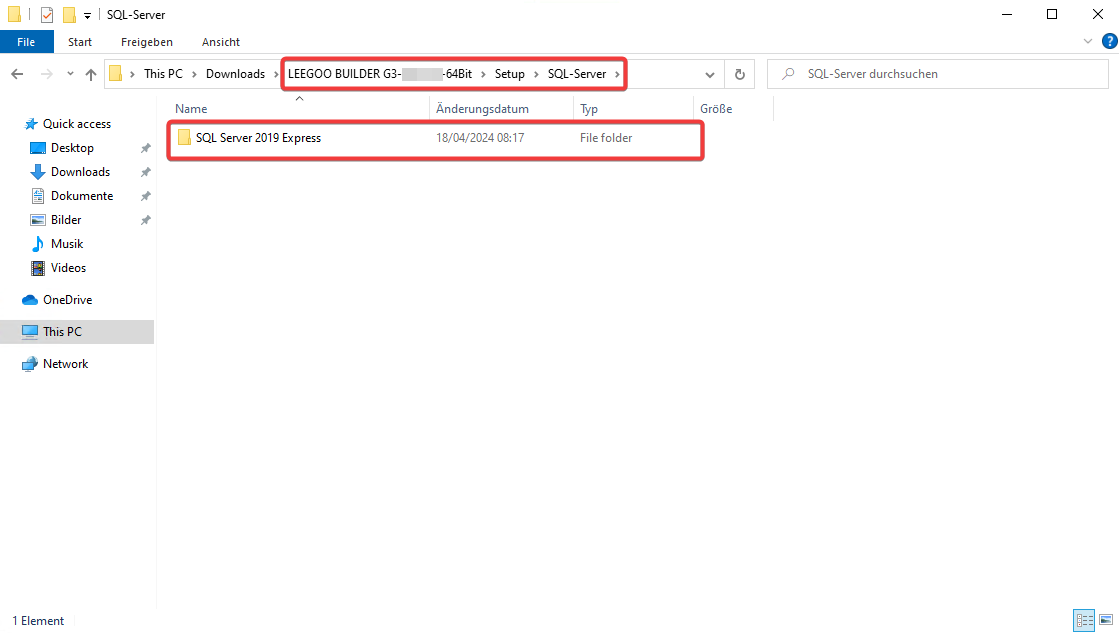
Task: Select 'SQL-Server' breadcrumb segment
Action: 577,74
